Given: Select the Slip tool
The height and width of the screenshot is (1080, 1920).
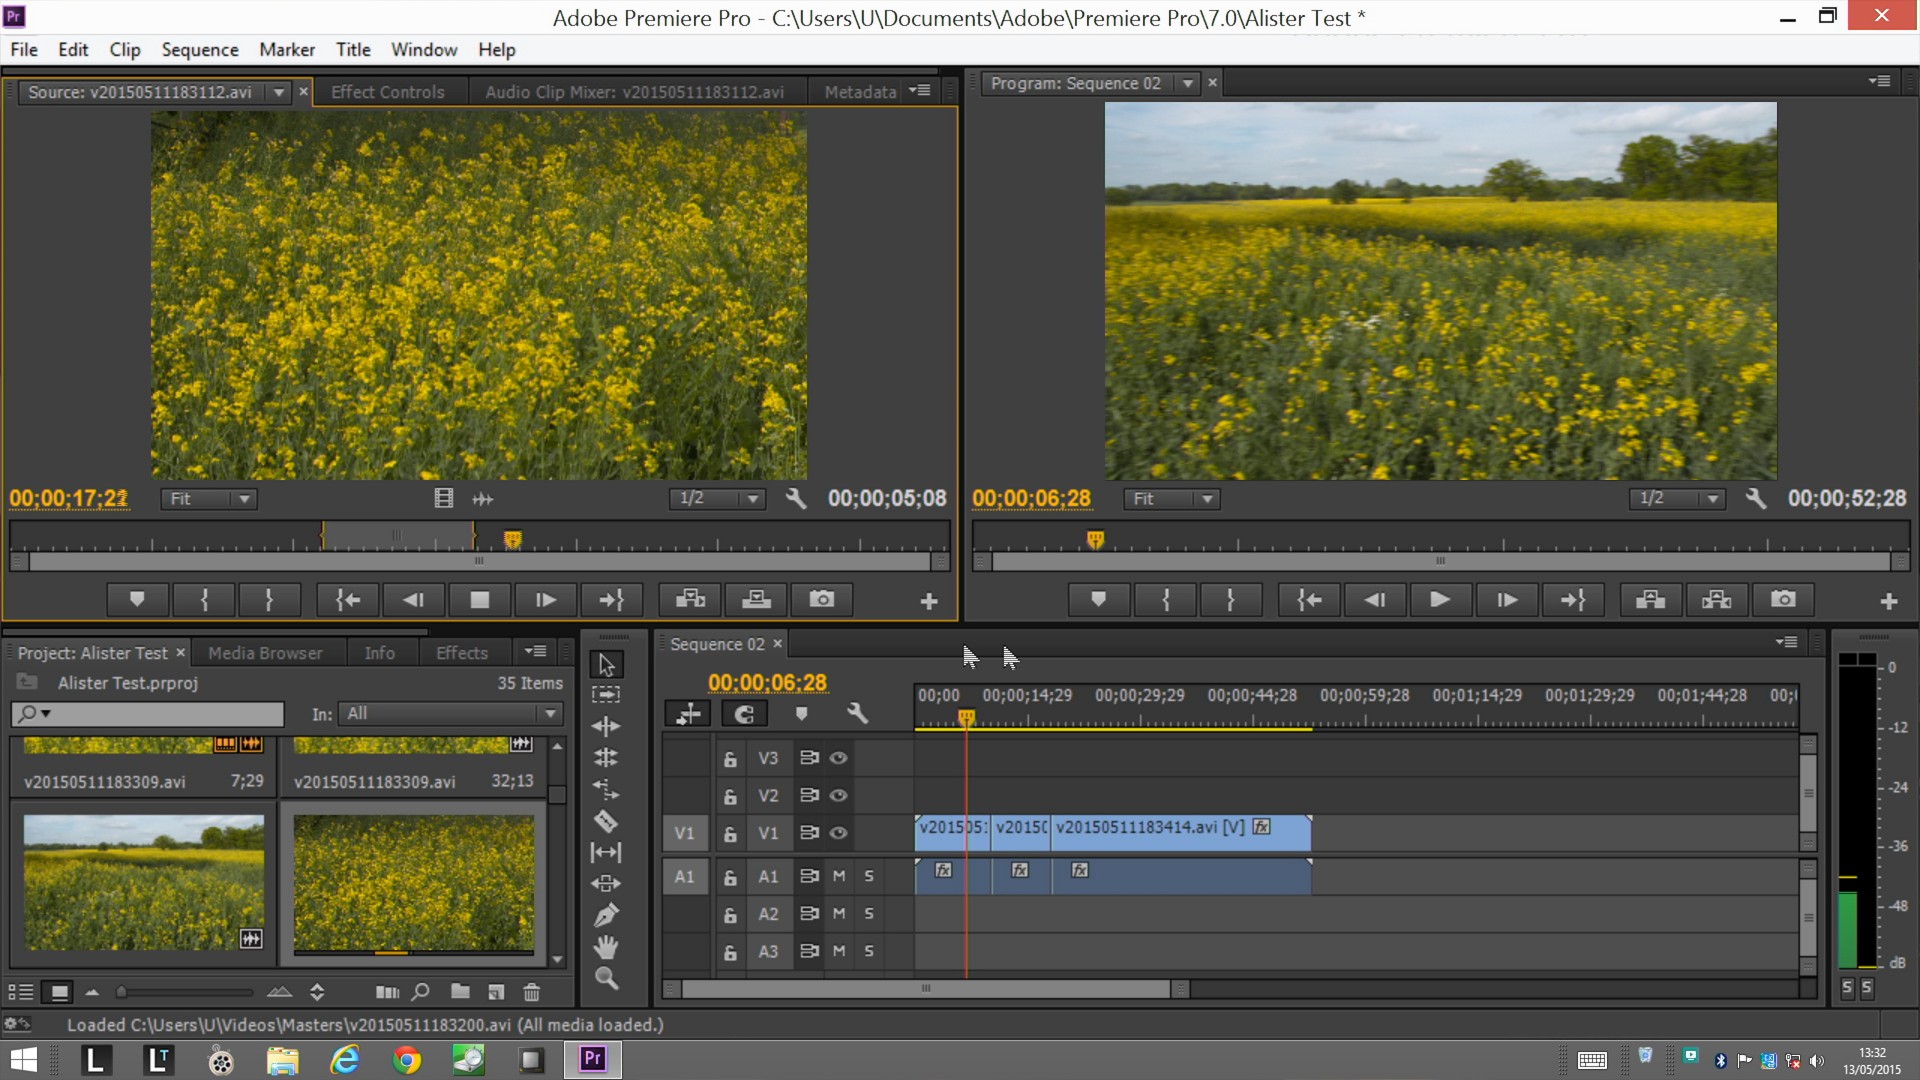Looking at the screenshot, I should tap(606, 852).
